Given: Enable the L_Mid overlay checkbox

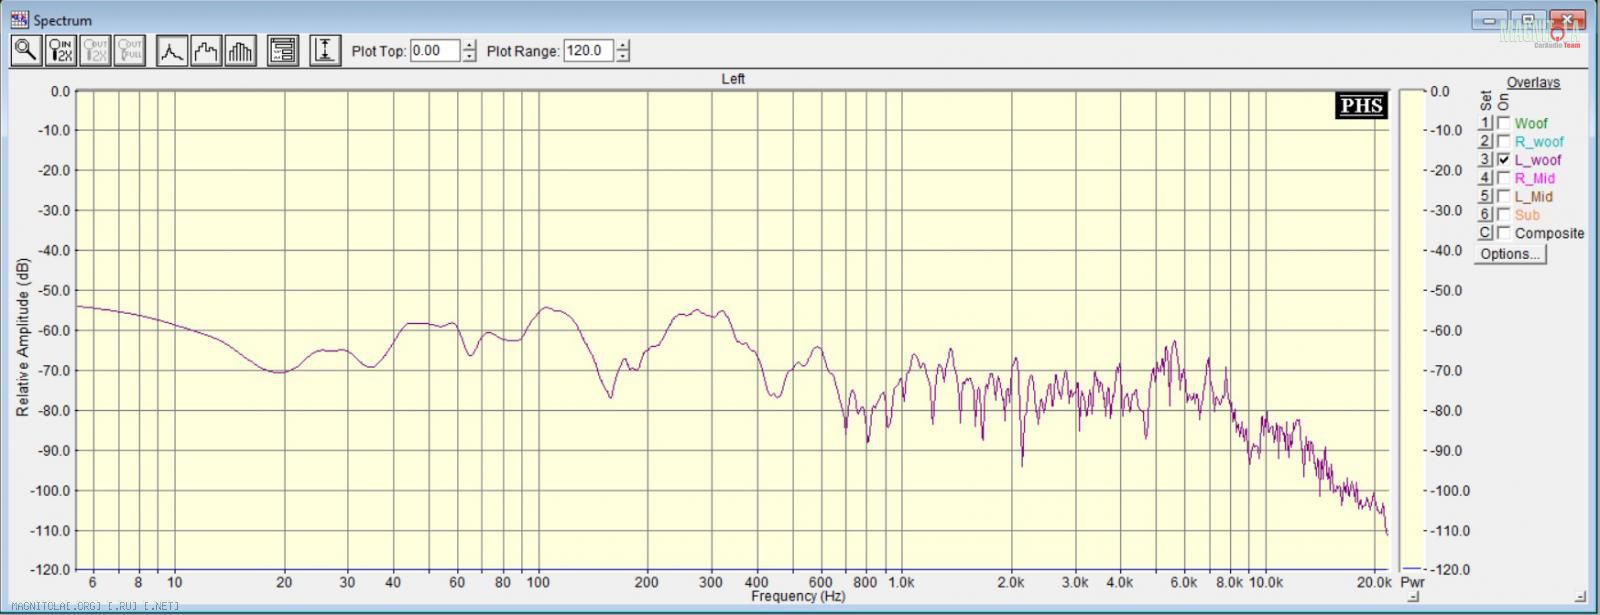Looking at the screenshot, I should tap(1503, 196).
